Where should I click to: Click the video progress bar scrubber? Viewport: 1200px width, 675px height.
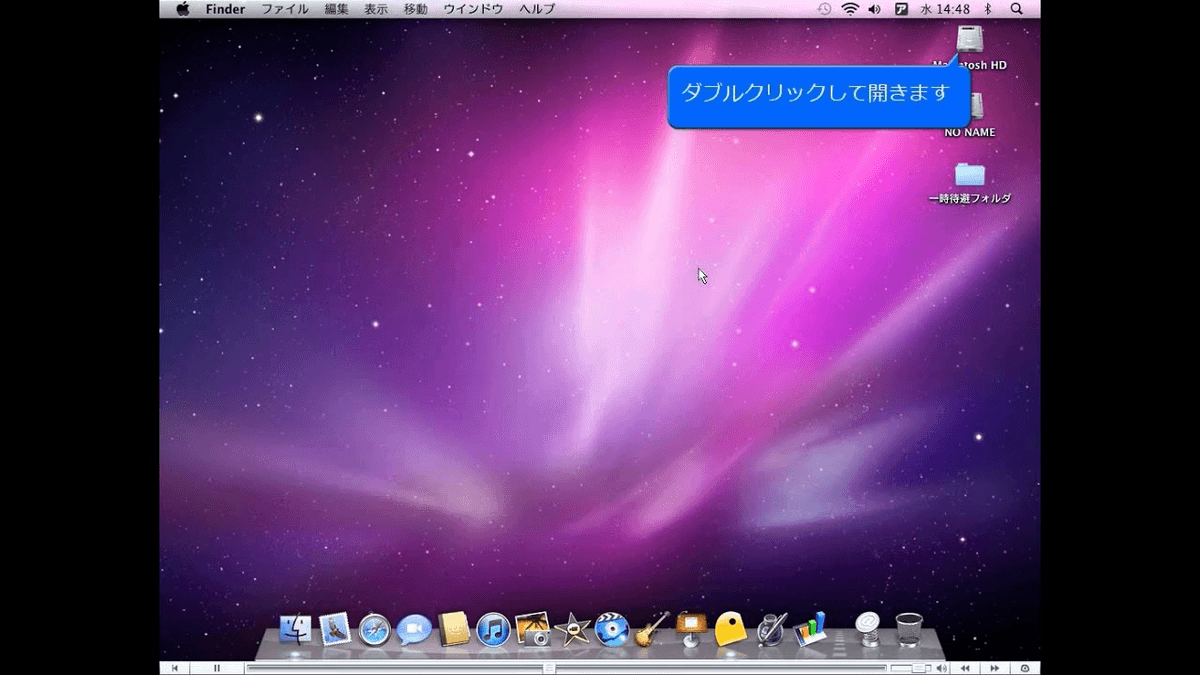(x=549, y=668)
